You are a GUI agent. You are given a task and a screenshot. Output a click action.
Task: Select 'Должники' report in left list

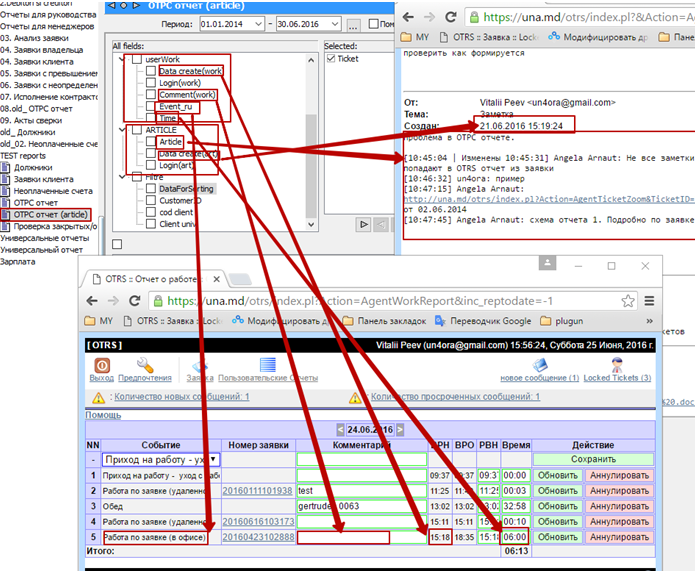33,168
